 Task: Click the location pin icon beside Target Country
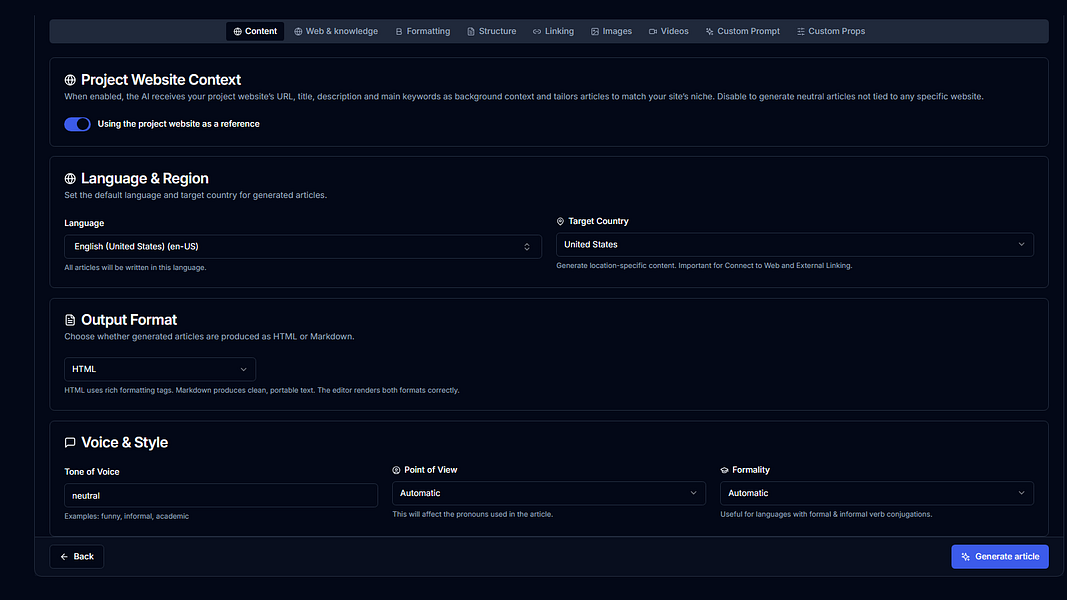click(560, 221)
